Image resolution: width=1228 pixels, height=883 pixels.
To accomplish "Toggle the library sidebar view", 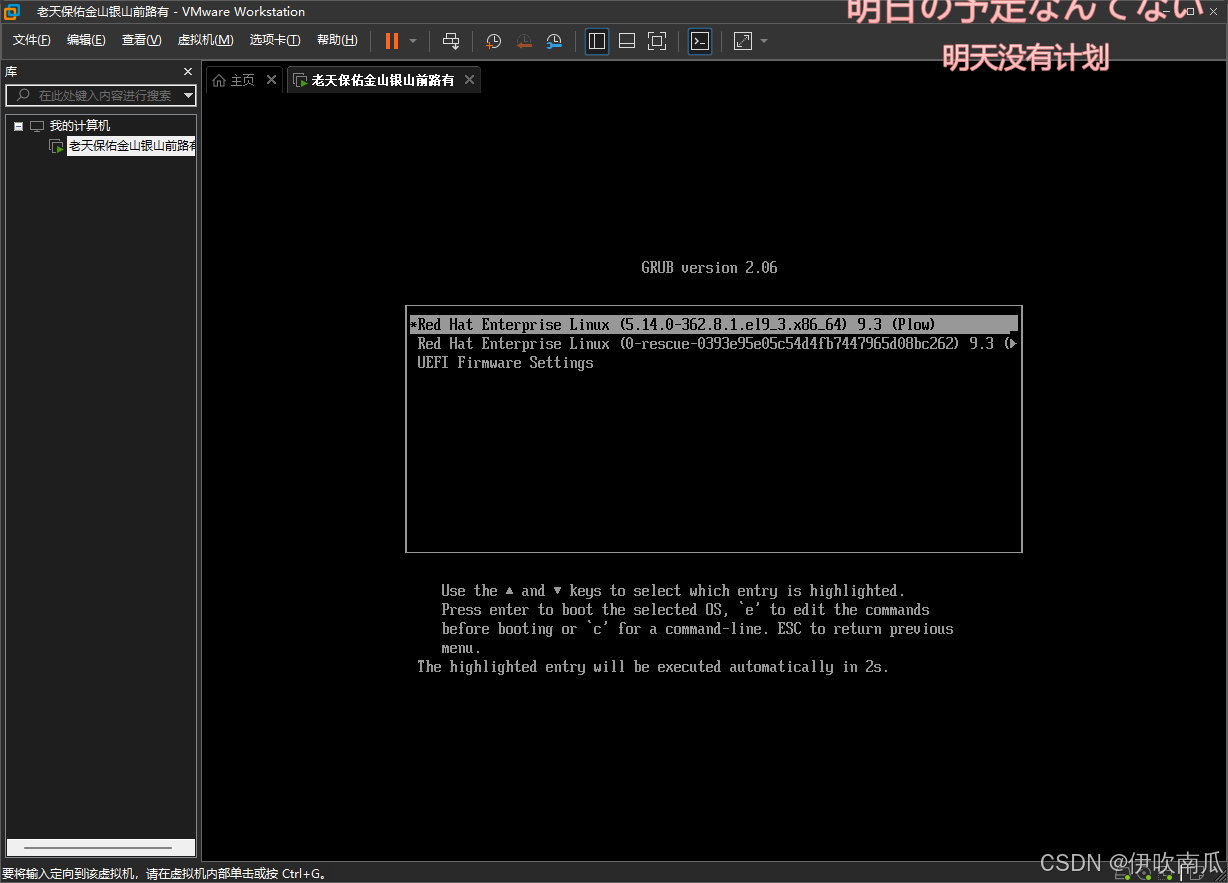I will 597,41.
